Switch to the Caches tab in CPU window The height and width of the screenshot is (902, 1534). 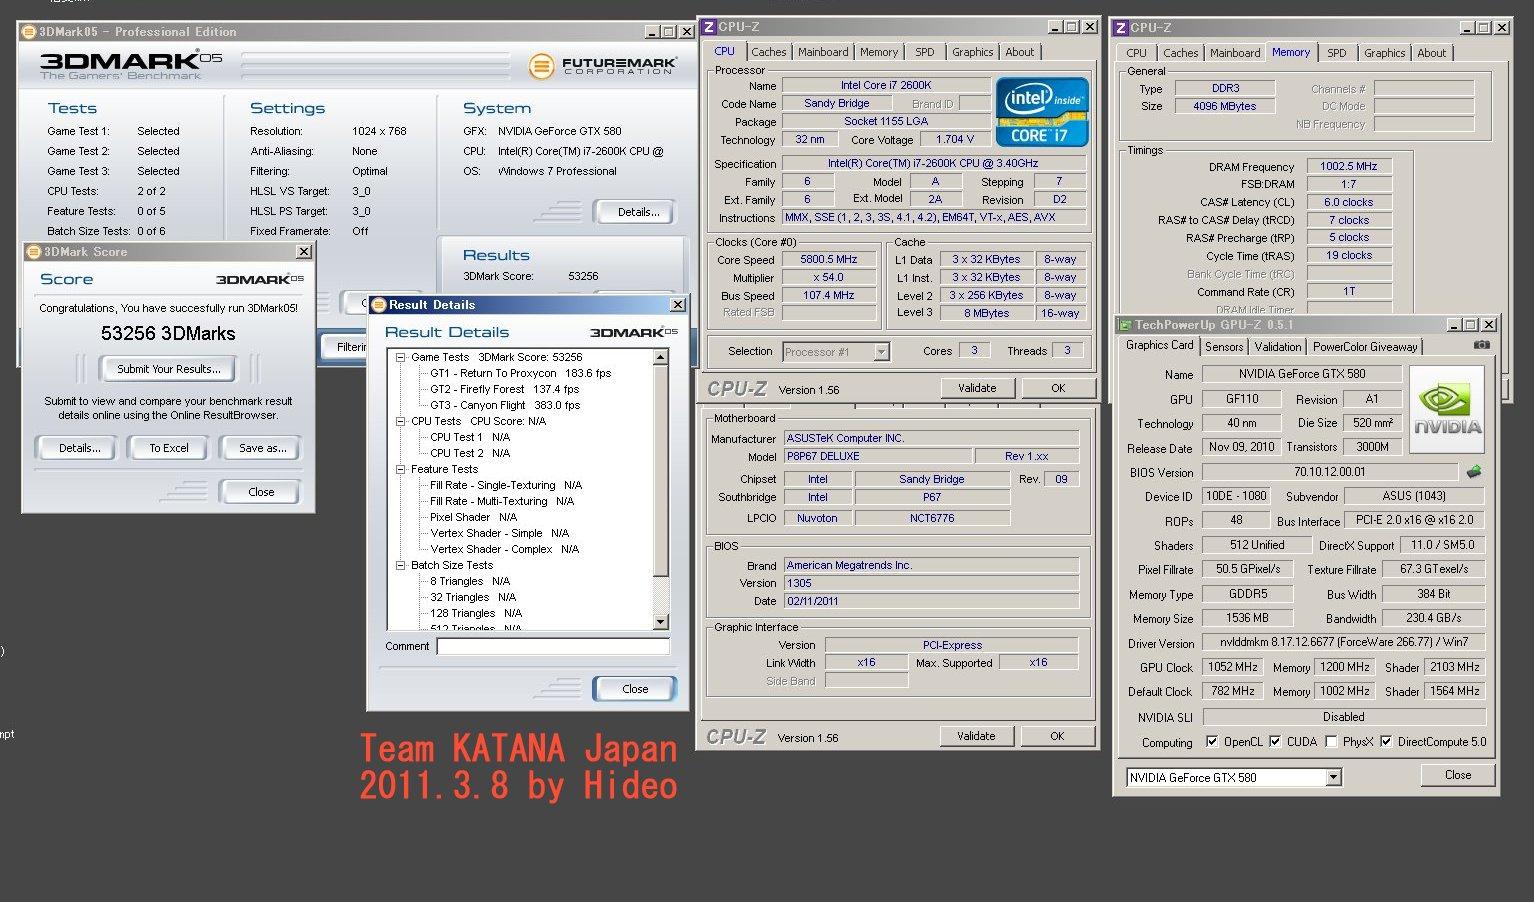769,52
